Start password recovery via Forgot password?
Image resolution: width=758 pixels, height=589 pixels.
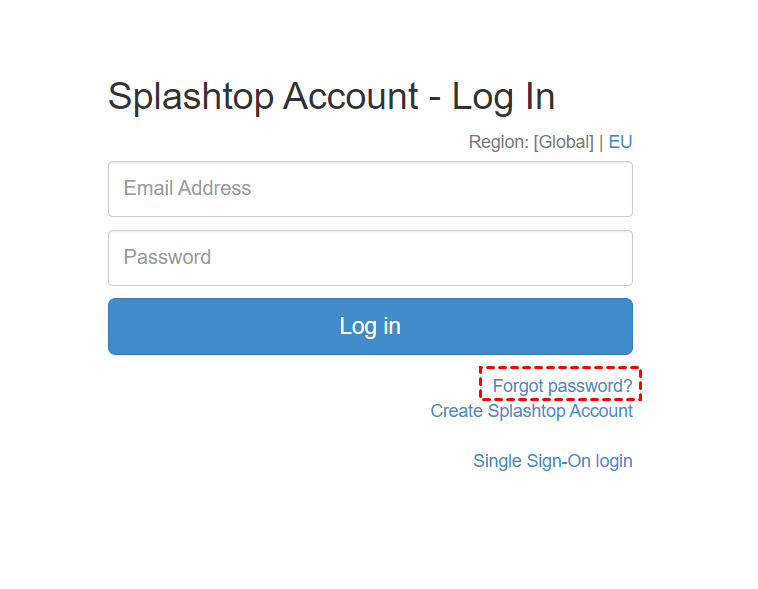(562, 385)
